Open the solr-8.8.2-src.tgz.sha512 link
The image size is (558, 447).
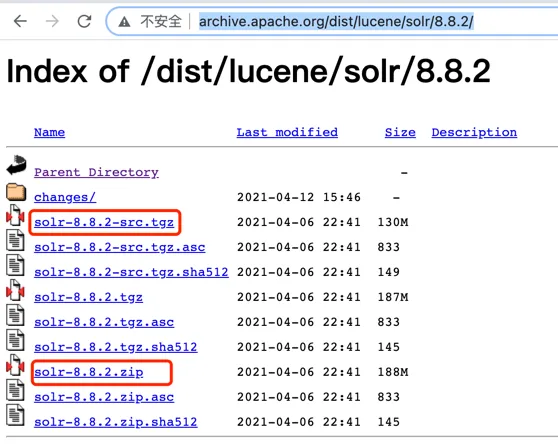click(131, 272)
